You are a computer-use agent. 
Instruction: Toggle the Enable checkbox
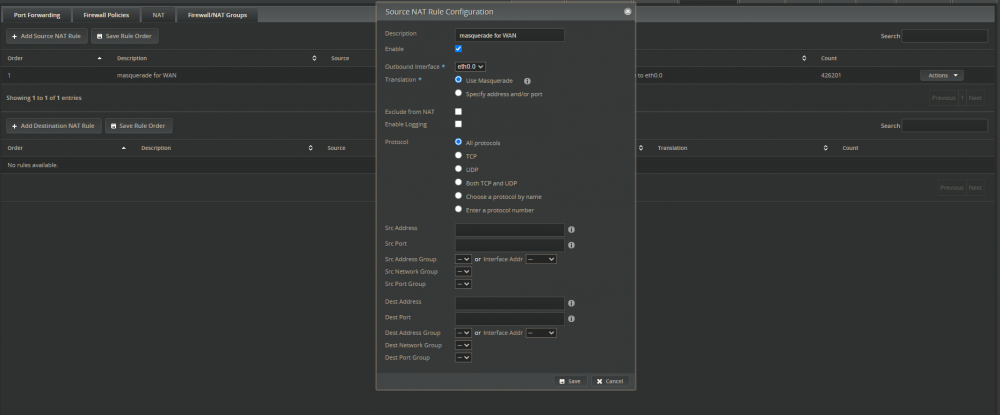coord(458,48)
